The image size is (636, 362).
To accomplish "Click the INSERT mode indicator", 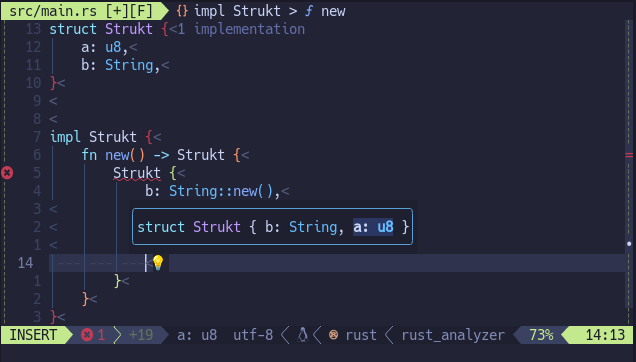I will click(x=33, y=335).
